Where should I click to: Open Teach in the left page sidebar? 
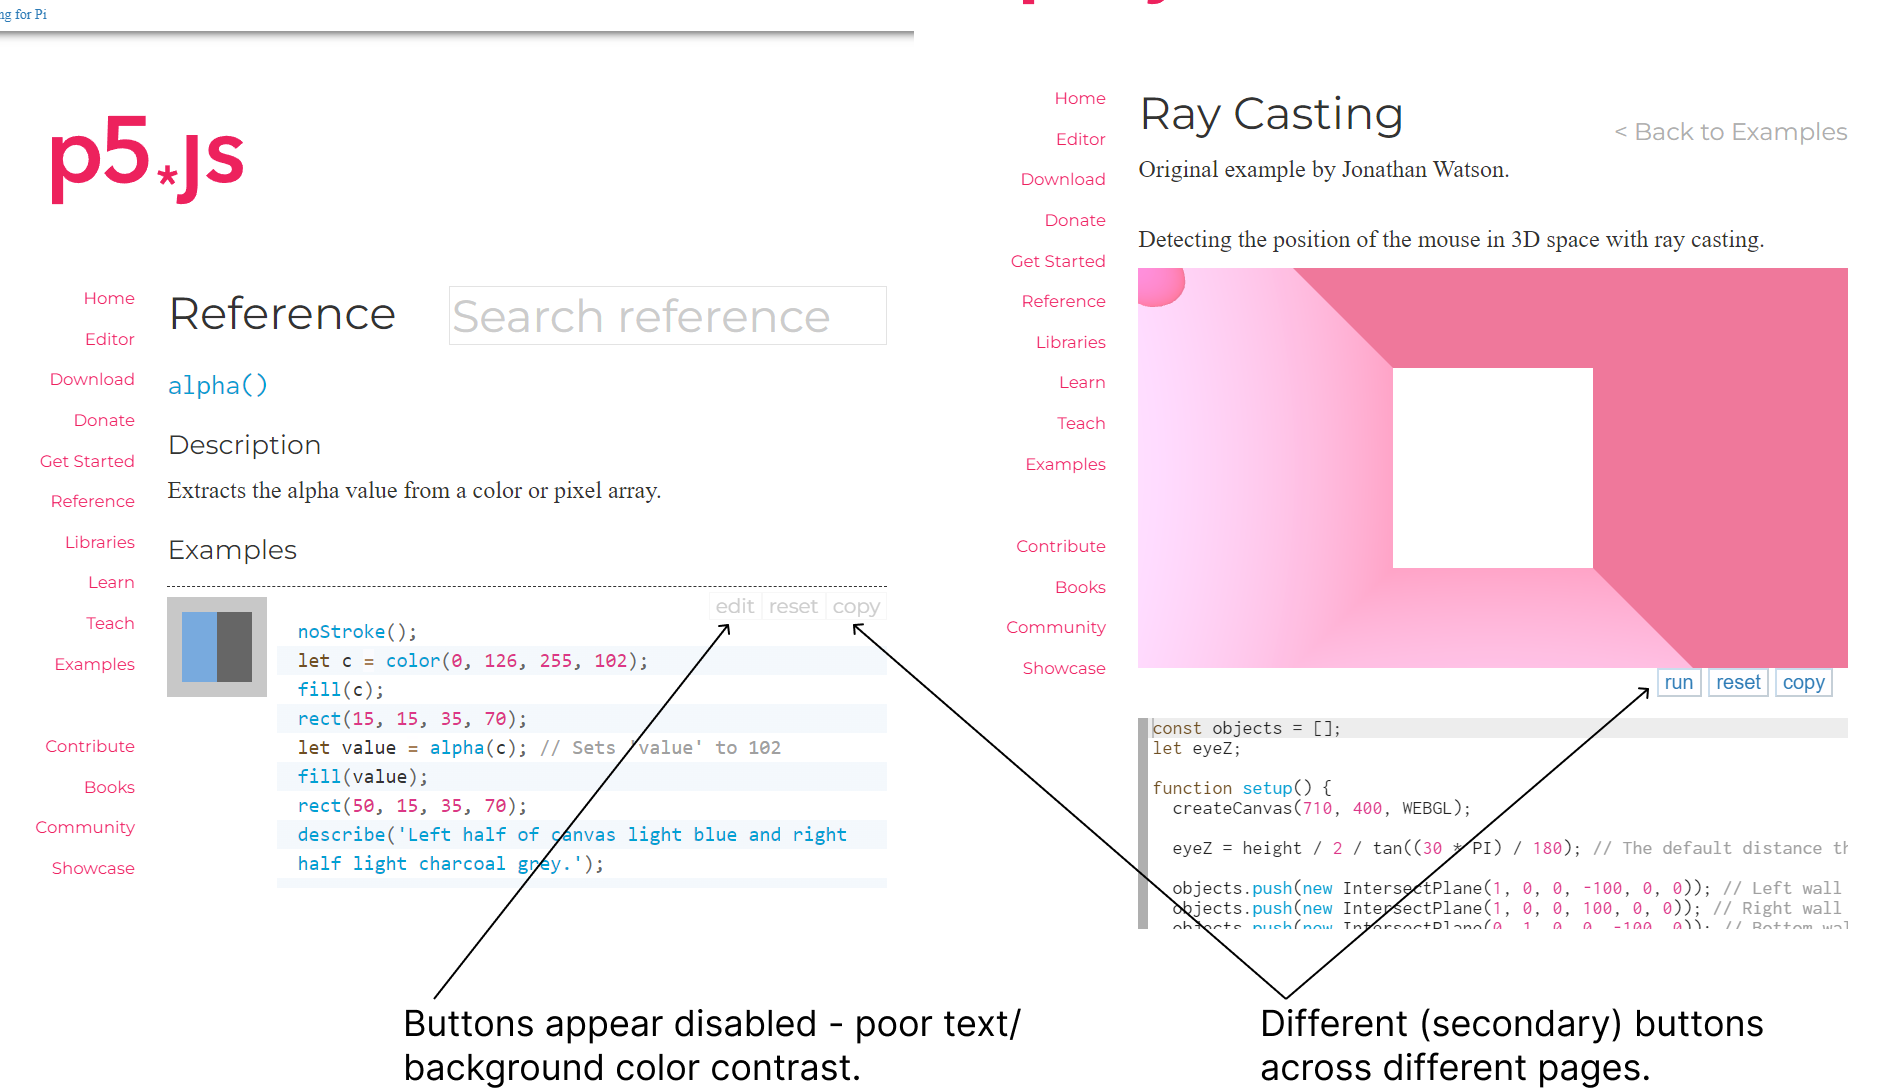click(110, 623)
